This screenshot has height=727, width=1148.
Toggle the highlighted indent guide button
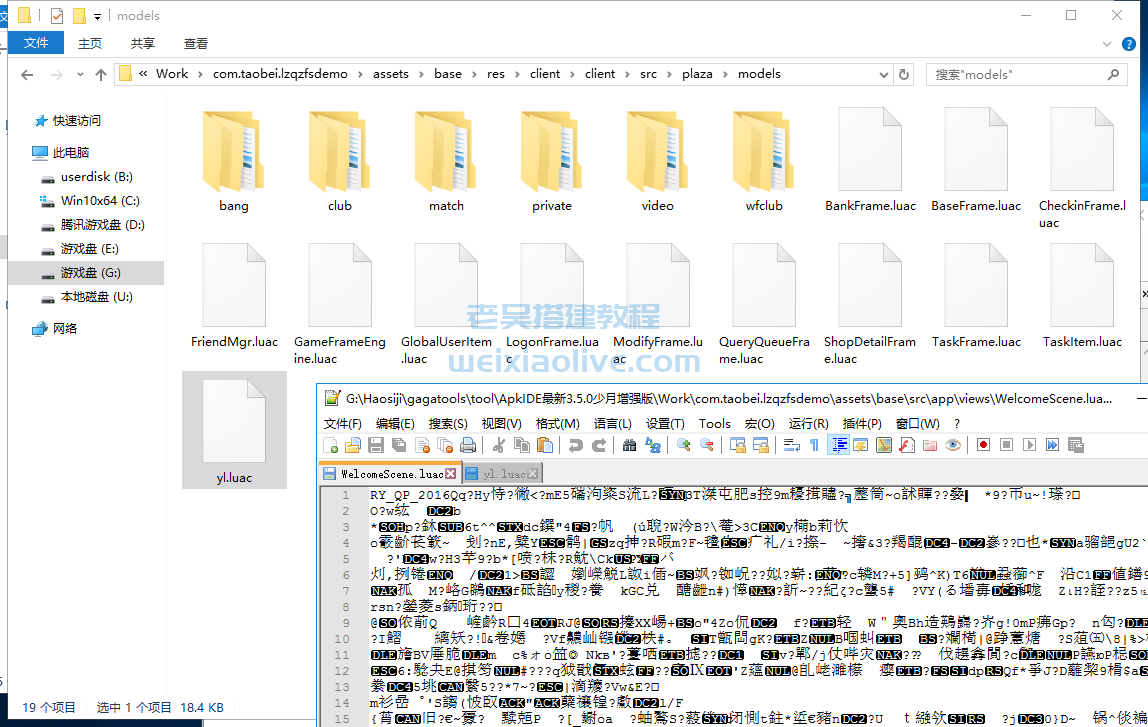tap(839, 445)
